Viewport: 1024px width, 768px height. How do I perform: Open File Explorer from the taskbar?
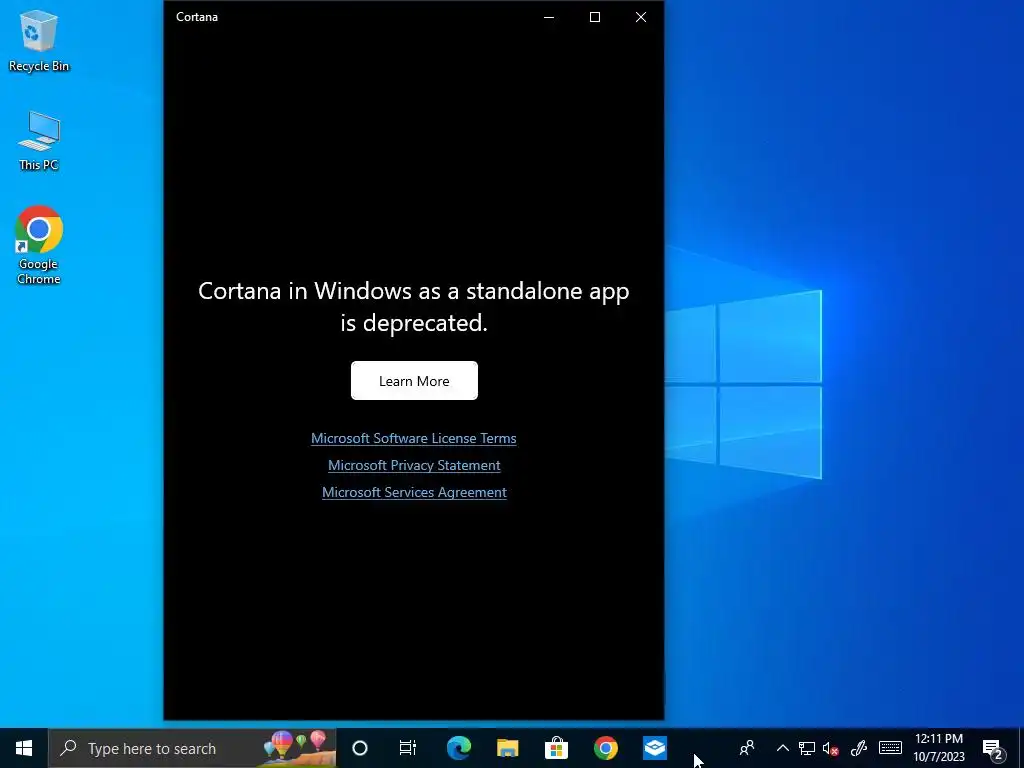[x=507, y=748]
